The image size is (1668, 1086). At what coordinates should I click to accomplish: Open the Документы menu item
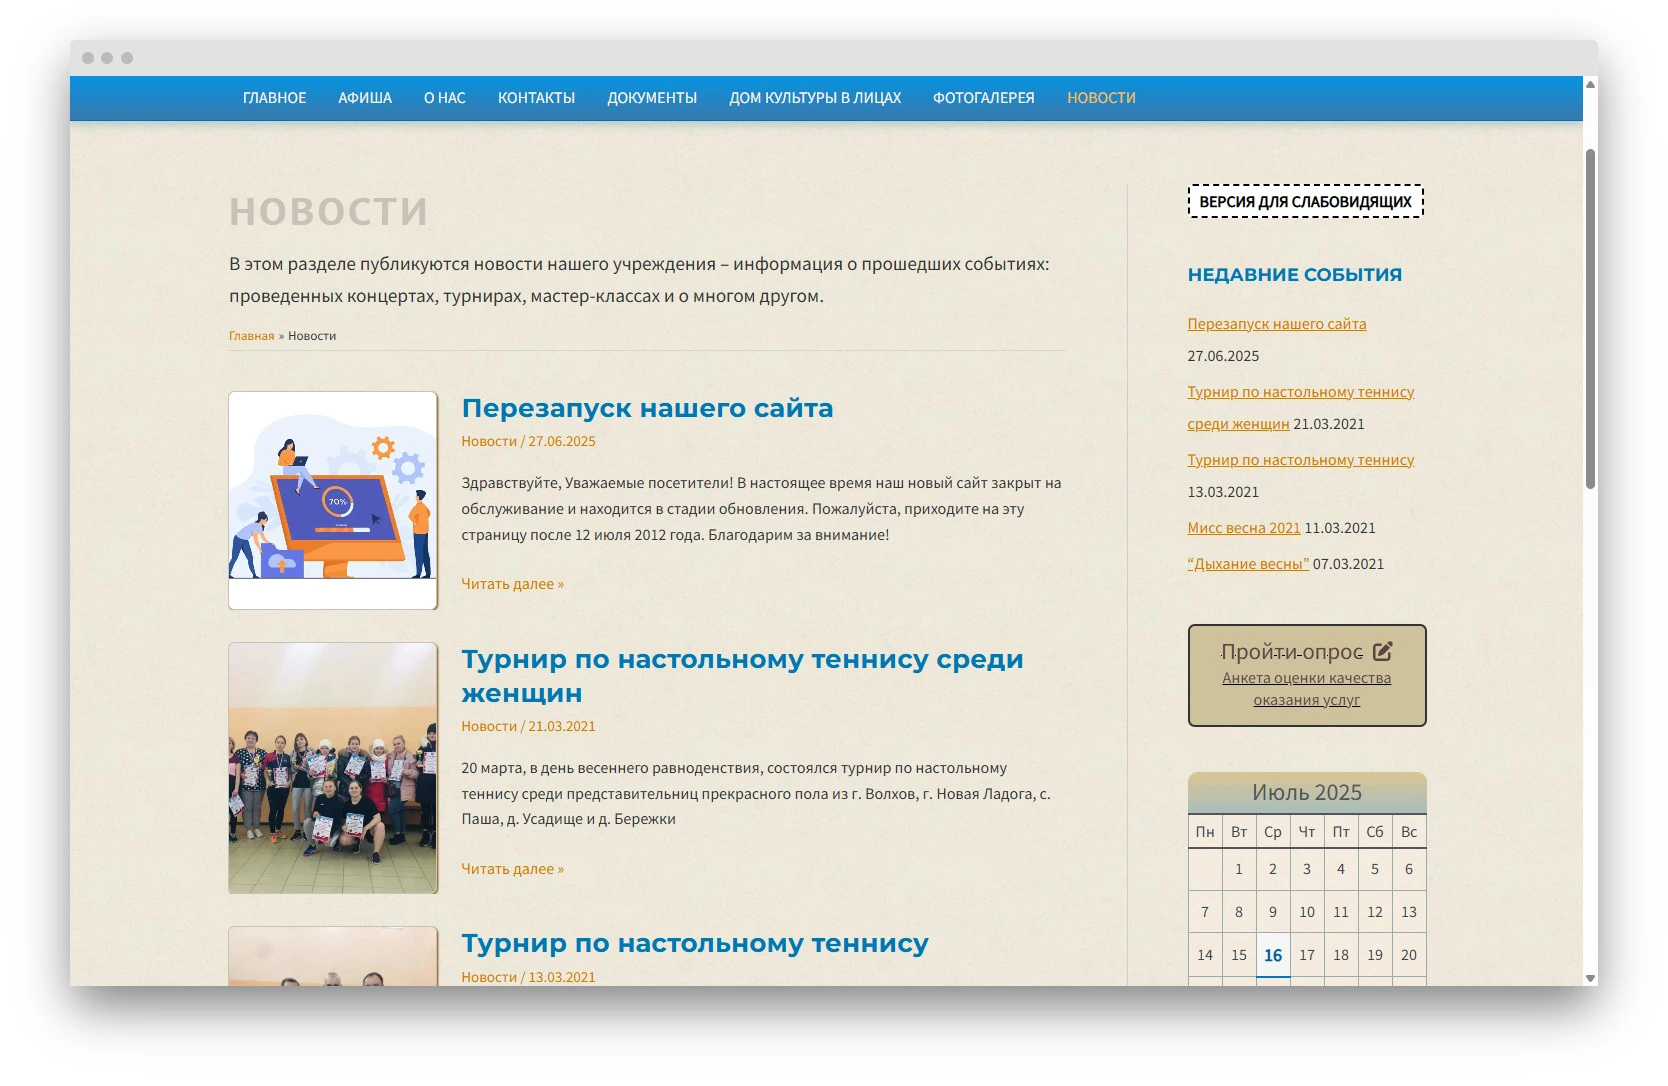[x=652, y=98]
